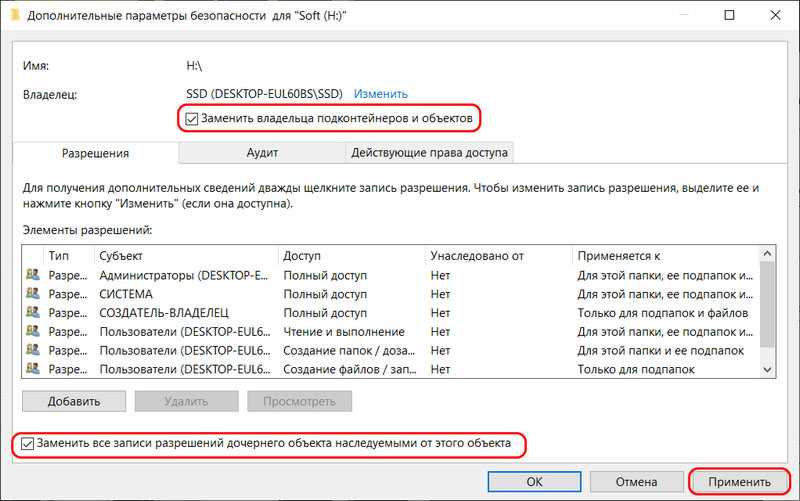Click the icon next to СОЗДАТЕЛЬ-ВЛАДЕЛЕЦ entry
Screen dimensions: 800x501
[x=33, y=313]
